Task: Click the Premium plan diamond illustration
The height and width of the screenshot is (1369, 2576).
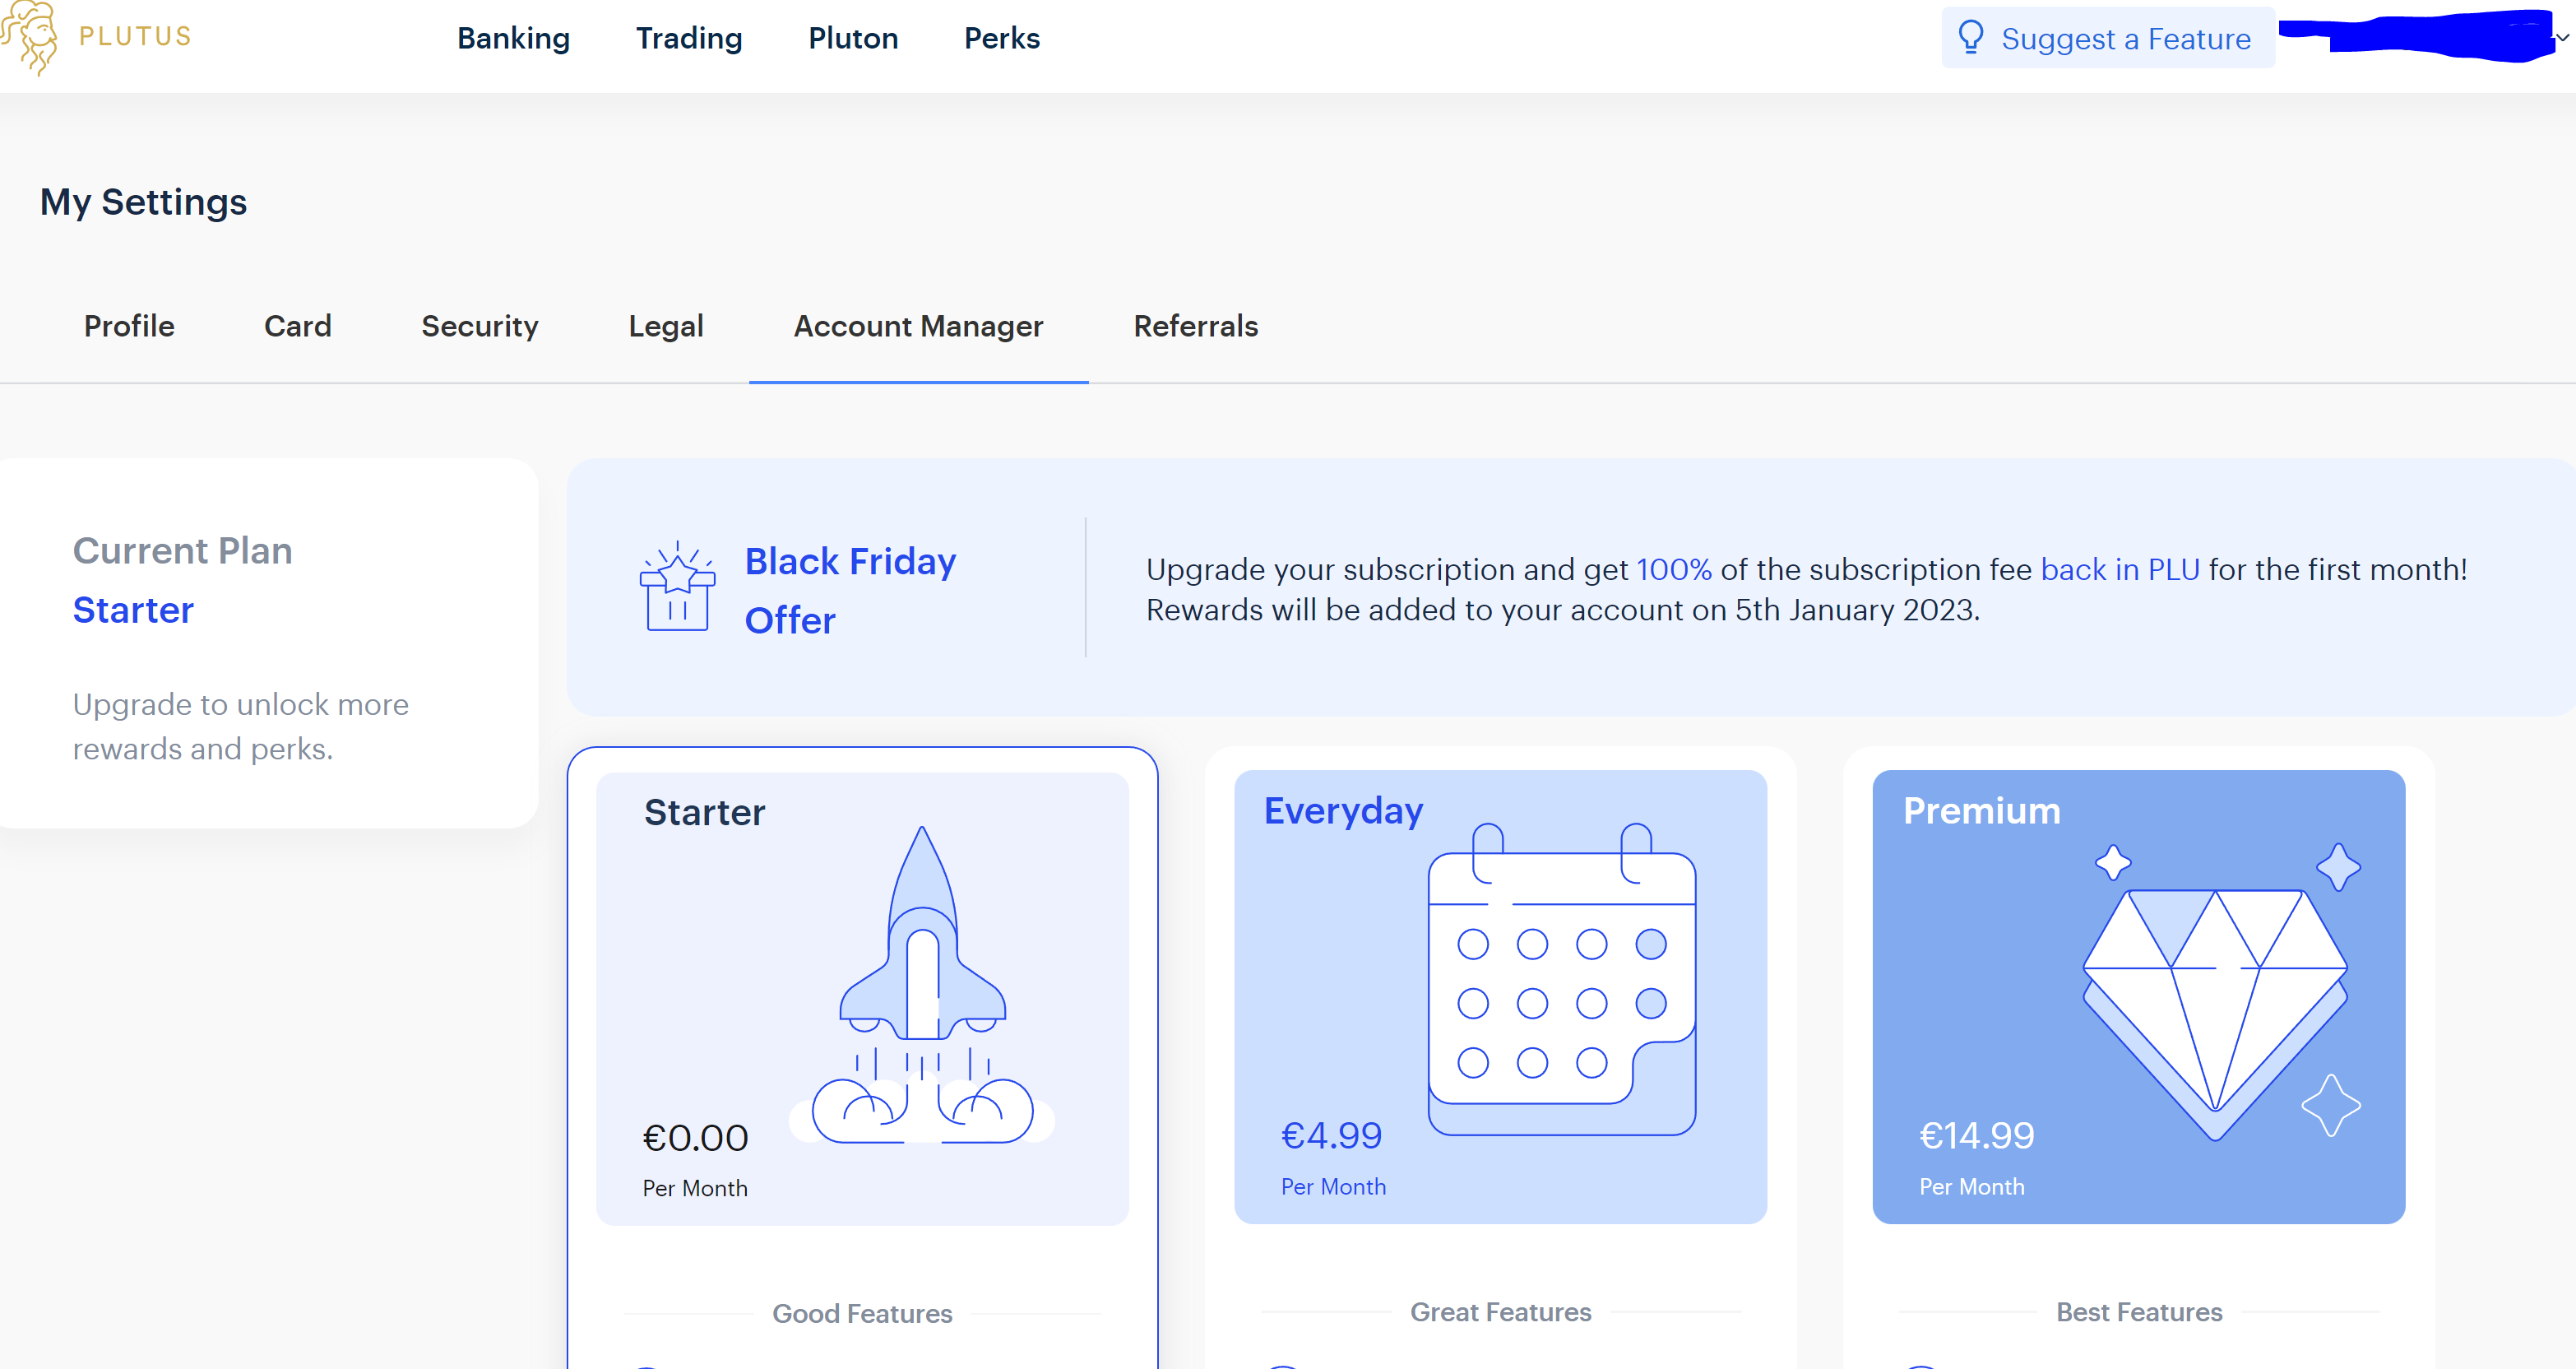Action: point(2216,1005)
